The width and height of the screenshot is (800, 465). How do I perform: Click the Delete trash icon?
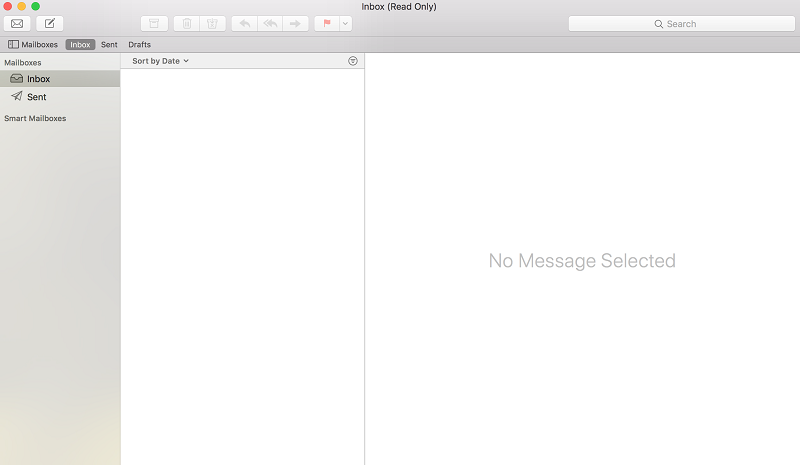coord(187,23)
